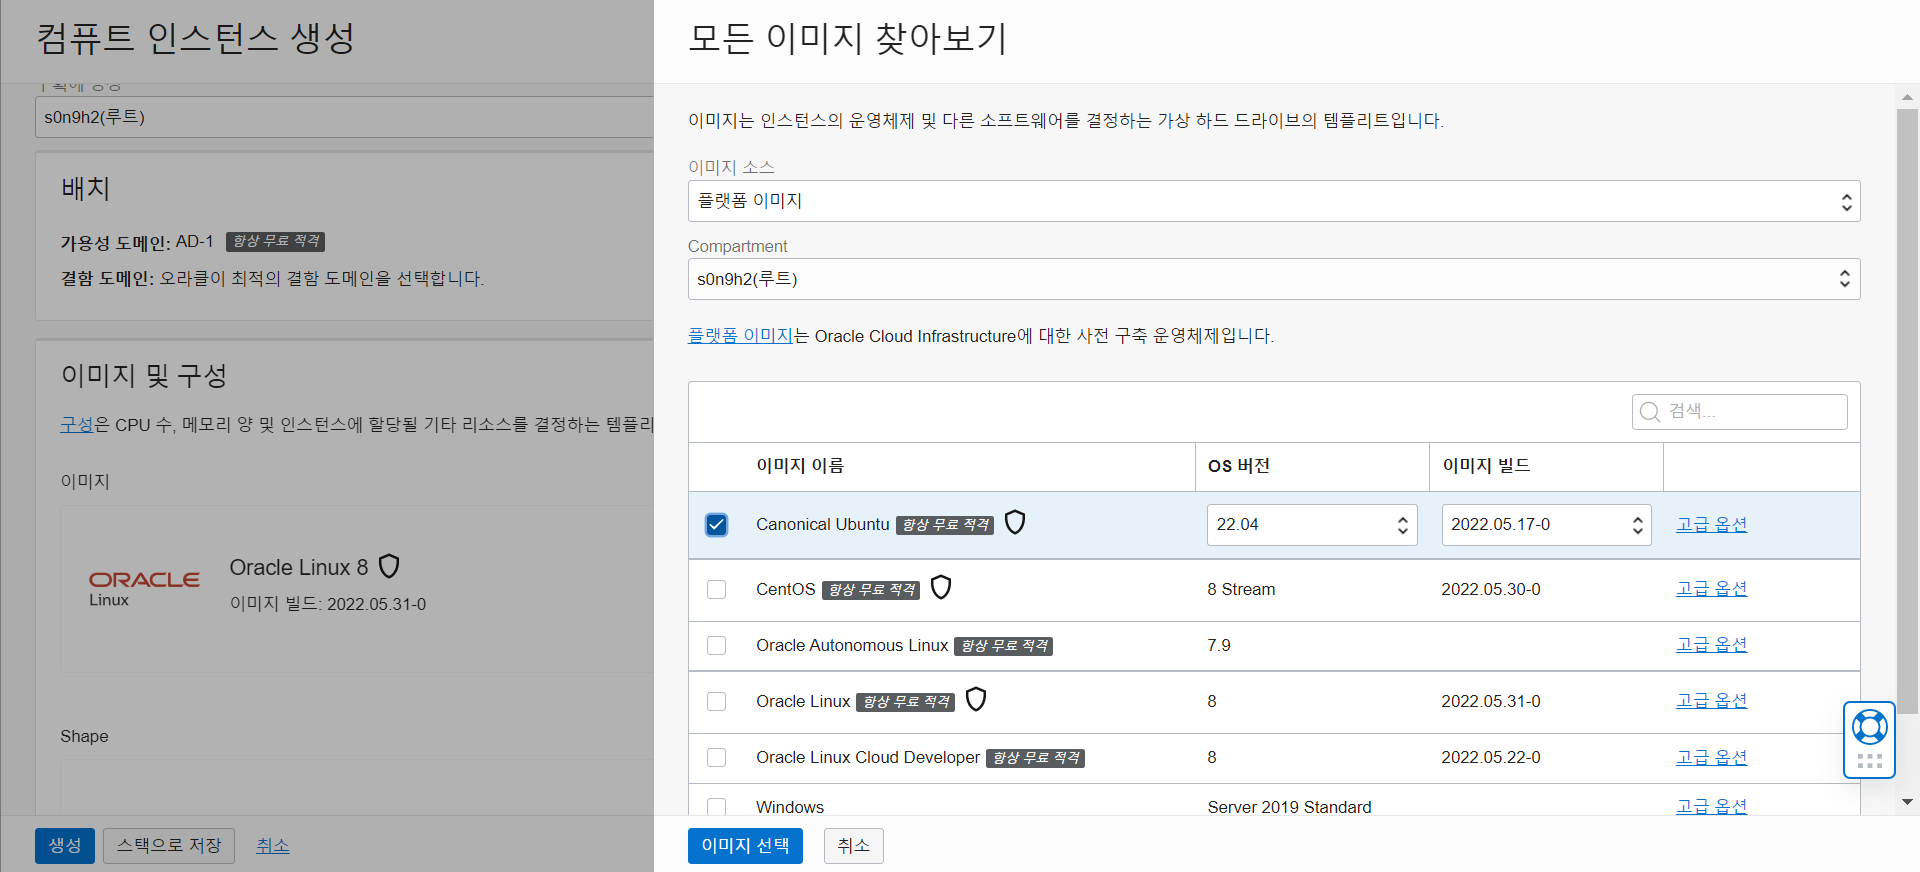Click the 취소 link on the create instance page
Image resolution: width=1920 pixels, height=872 pixels.
272,846
